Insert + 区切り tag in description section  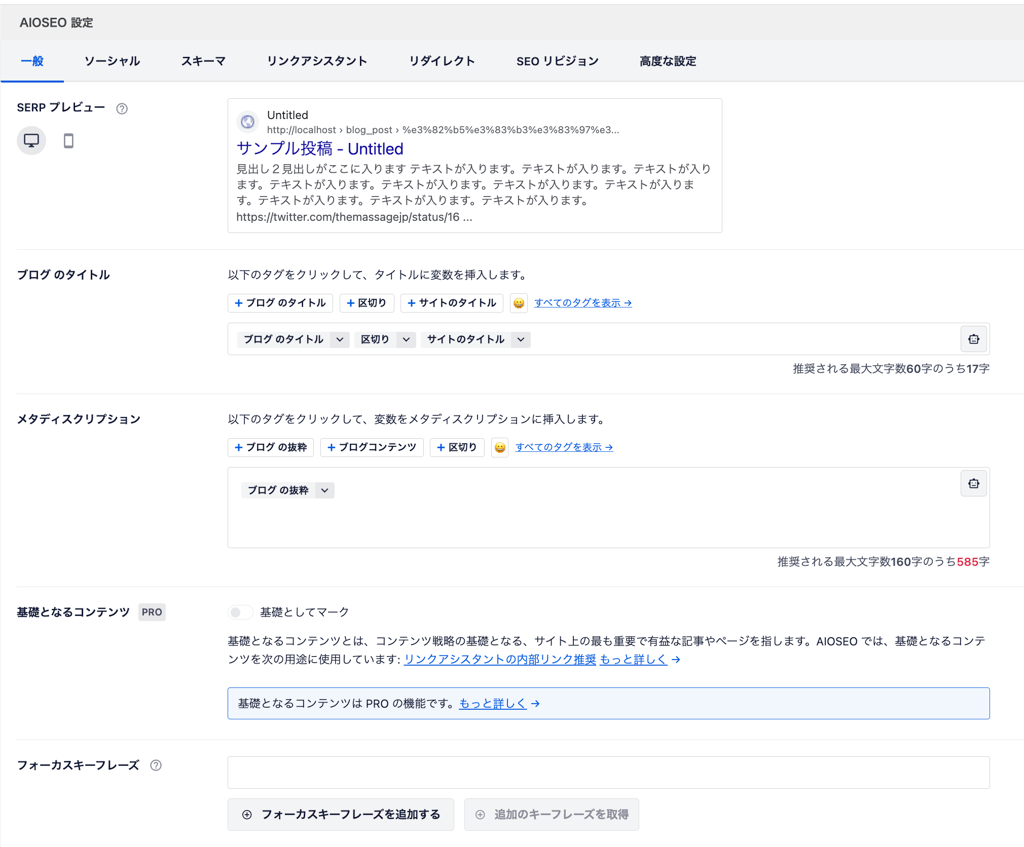[x=457, y=447]
